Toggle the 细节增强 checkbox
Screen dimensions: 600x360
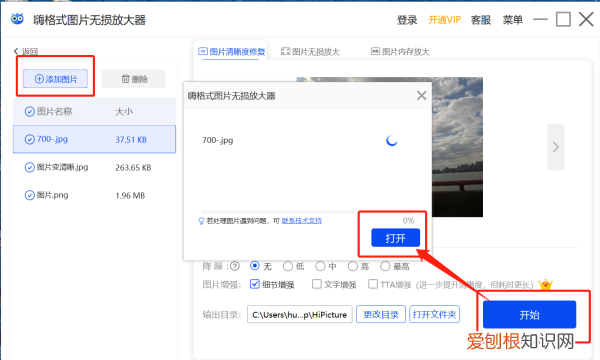[255, 284]
